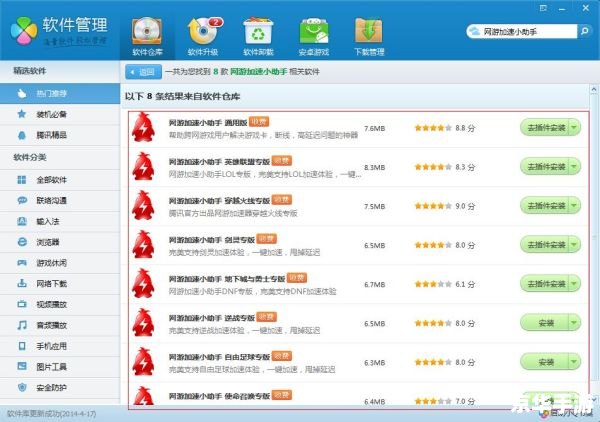600x422 pixels.
Task: Open 网游加速小助手 穿越火线专版 title link
Action: click(x=219, y=200)
